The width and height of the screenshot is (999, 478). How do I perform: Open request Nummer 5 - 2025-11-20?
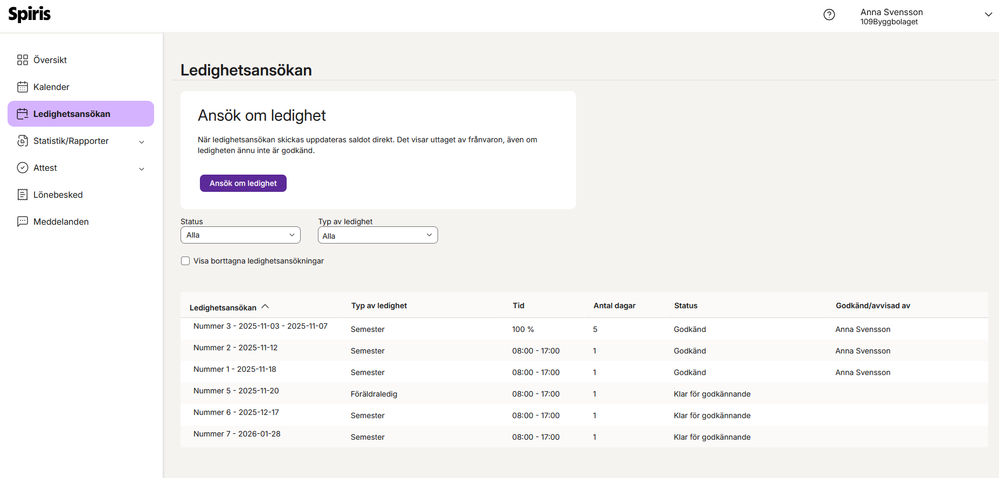point(236,391)
